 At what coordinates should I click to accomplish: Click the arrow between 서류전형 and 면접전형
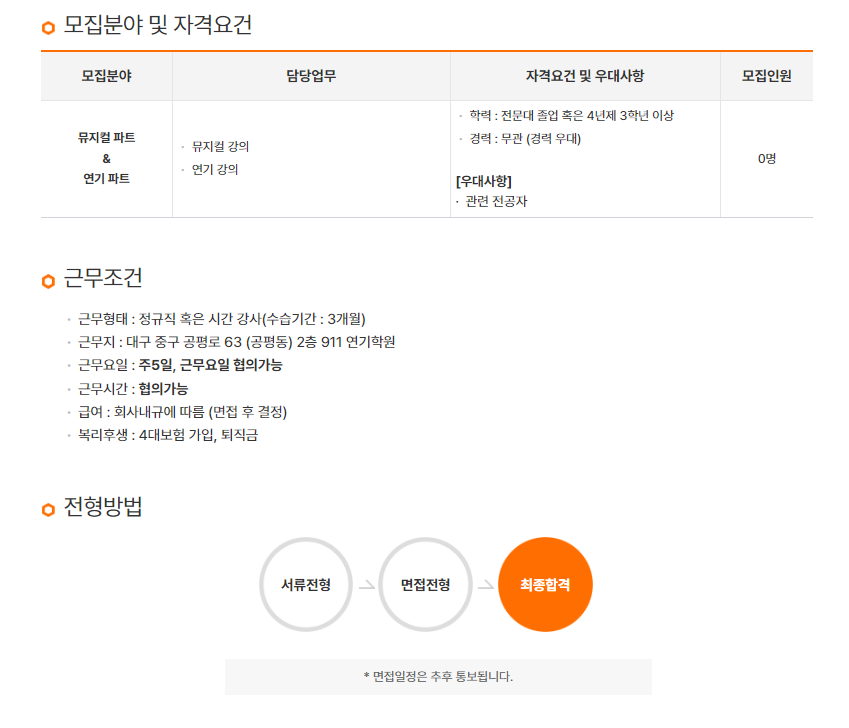366,586
